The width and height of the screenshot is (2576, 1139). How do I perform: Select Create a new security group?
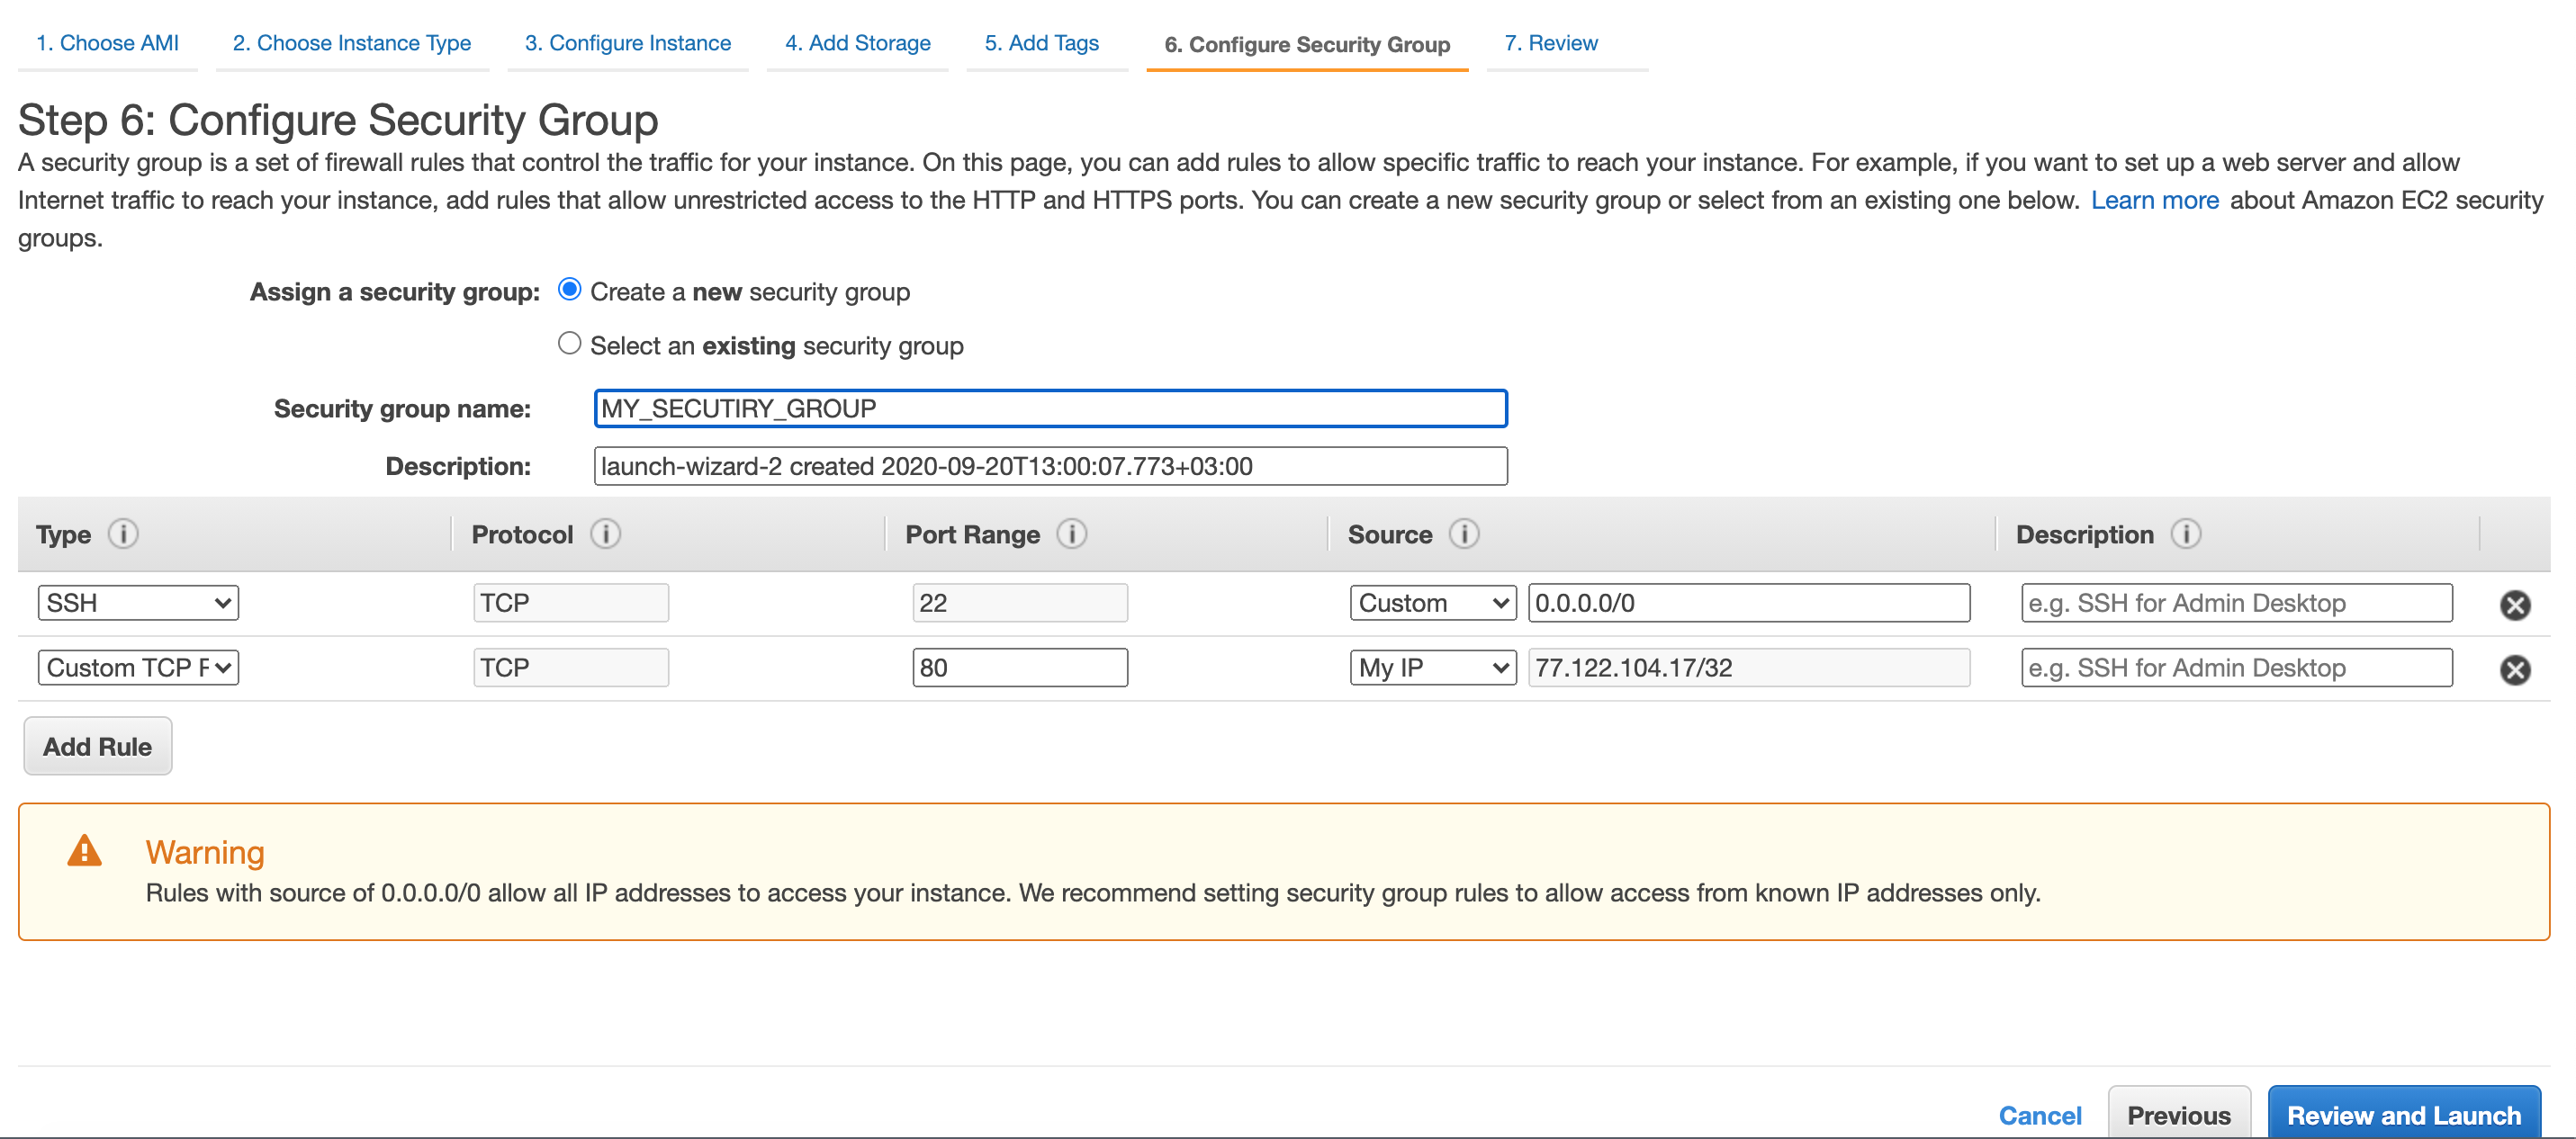(569, 290)
